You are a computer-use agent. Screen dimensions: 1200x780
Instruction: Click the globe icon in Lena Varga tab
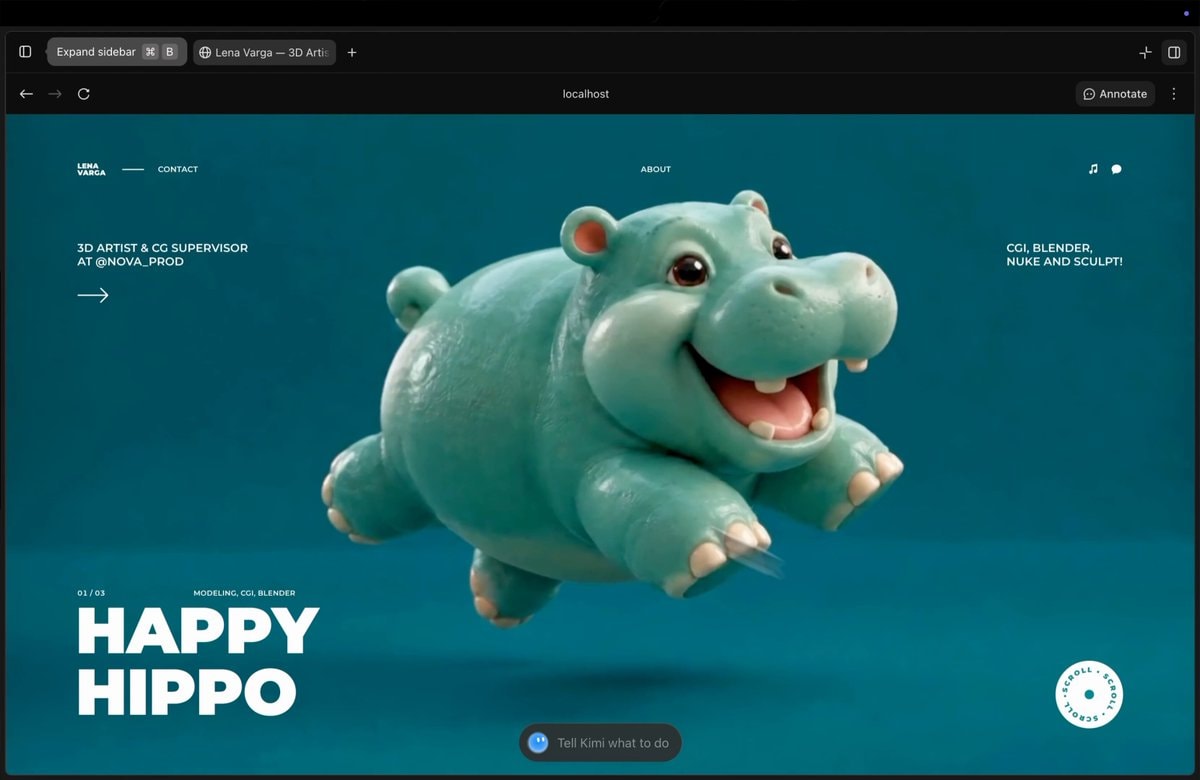[205, 53]
